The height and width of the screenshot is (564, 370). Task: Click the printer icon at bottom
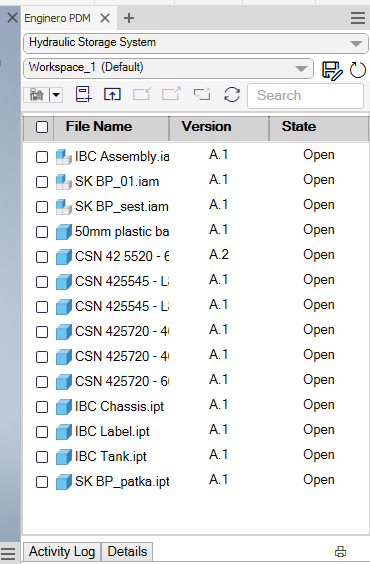340,551
